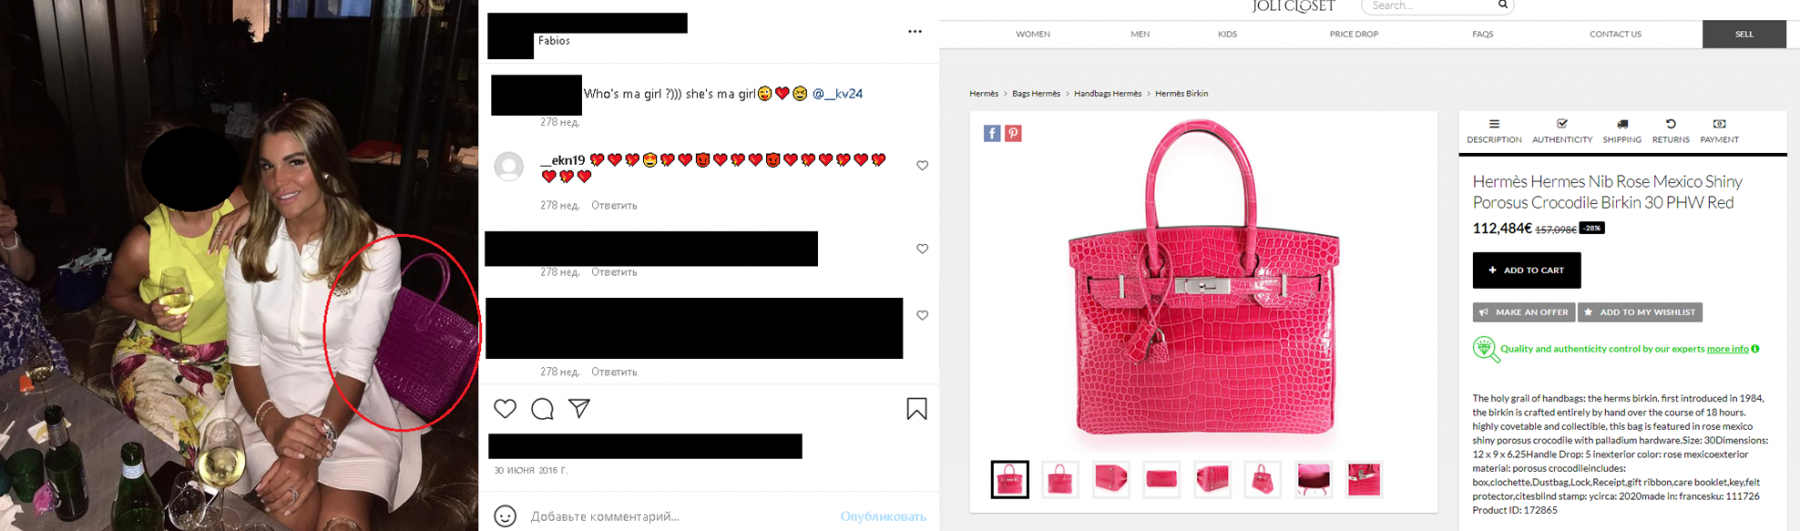
Task: Share the bag on Facebook icon
Action: (992, 133)
